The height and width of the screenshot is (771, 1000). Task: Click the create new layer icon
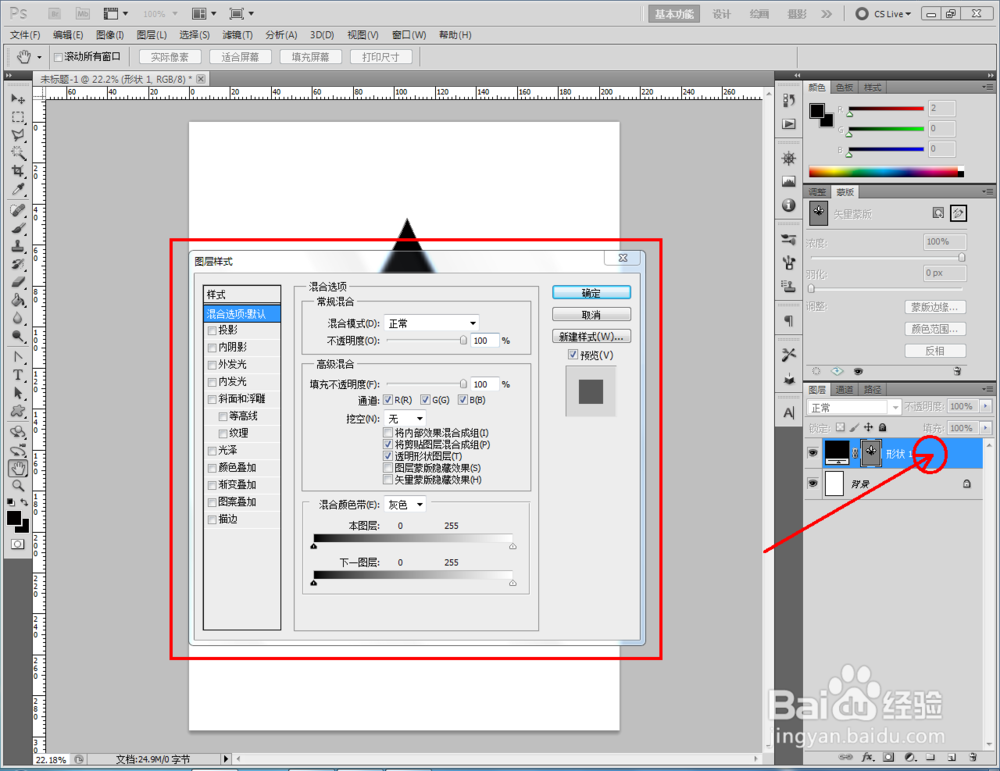(950, 758)
